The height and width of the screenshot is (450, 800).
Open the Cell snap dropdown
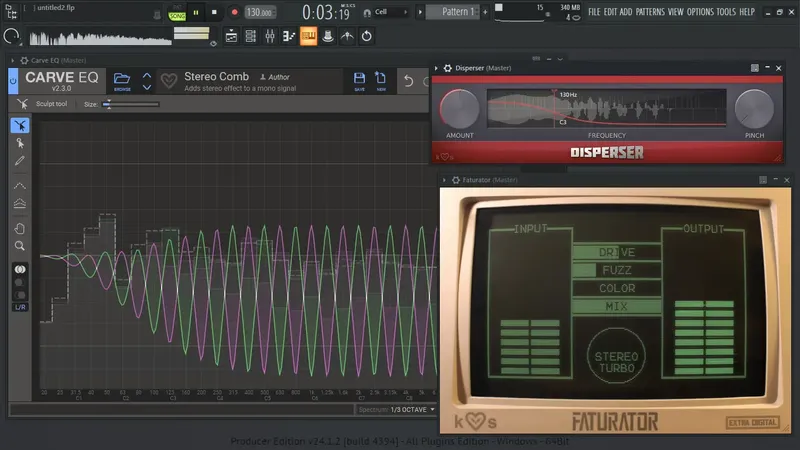391,12
